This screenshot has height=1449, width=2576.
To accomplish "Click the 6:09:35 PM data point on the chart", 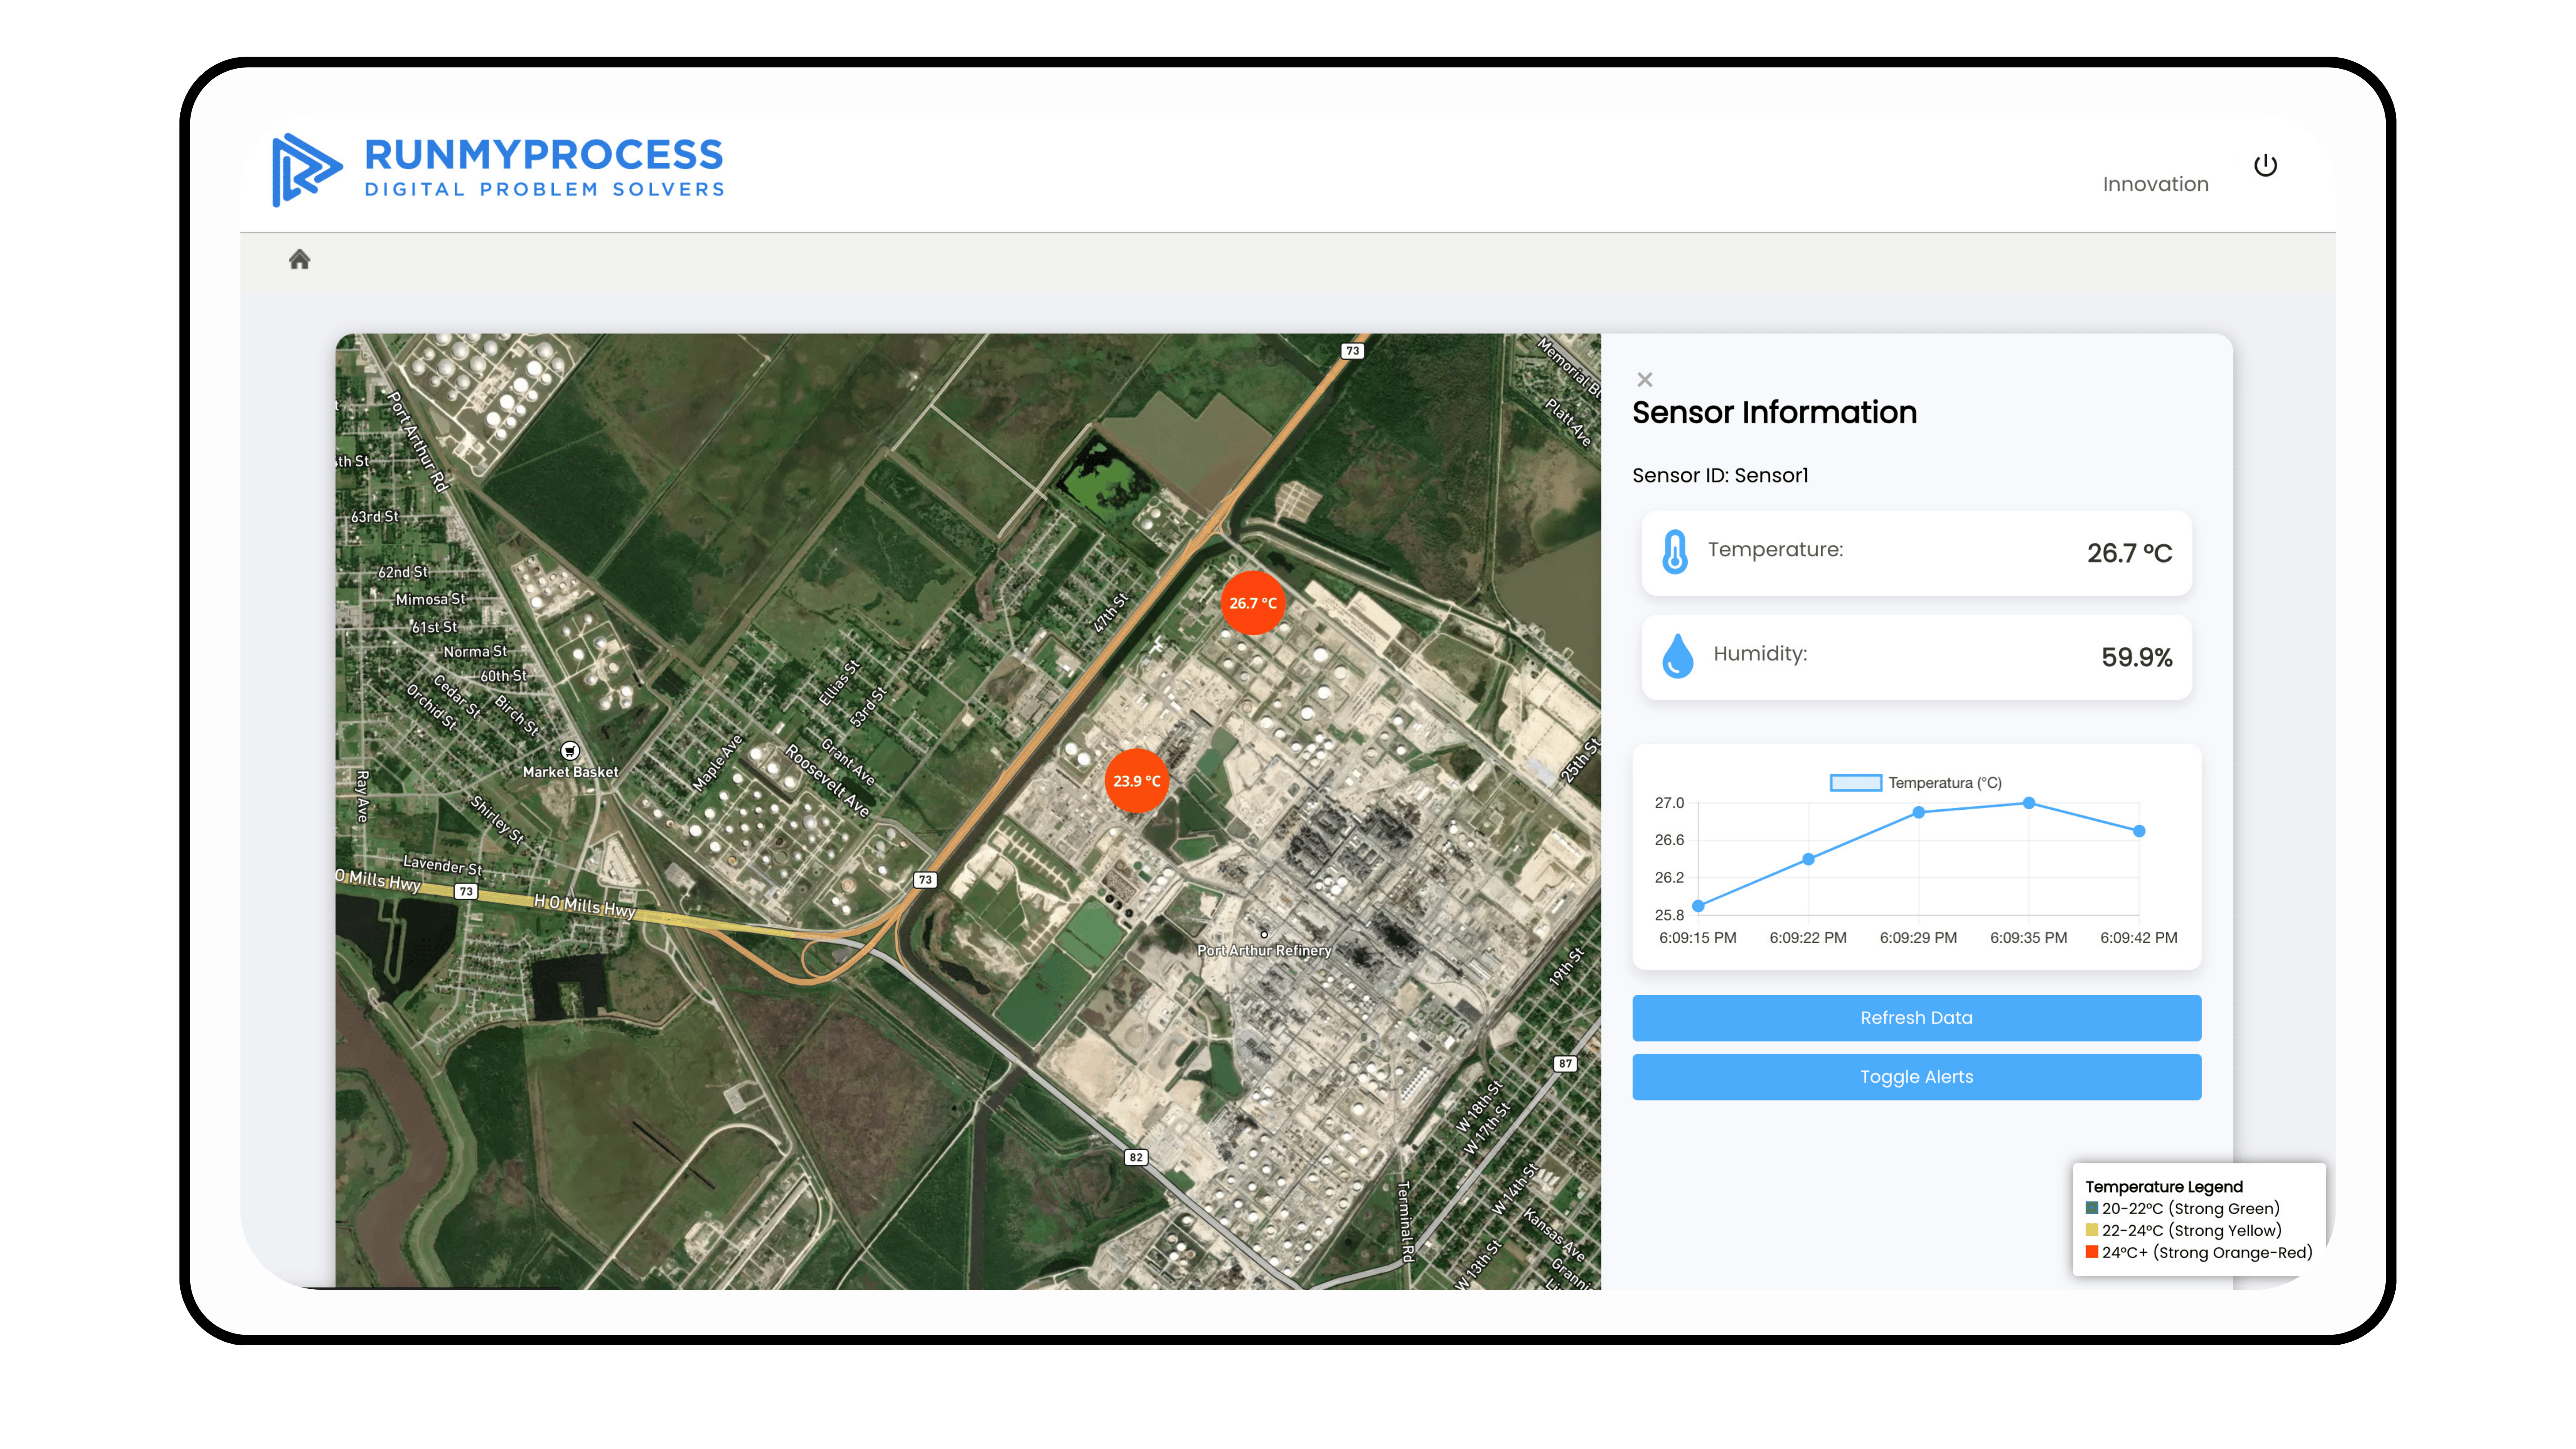I will click(x=2029, y=802).
